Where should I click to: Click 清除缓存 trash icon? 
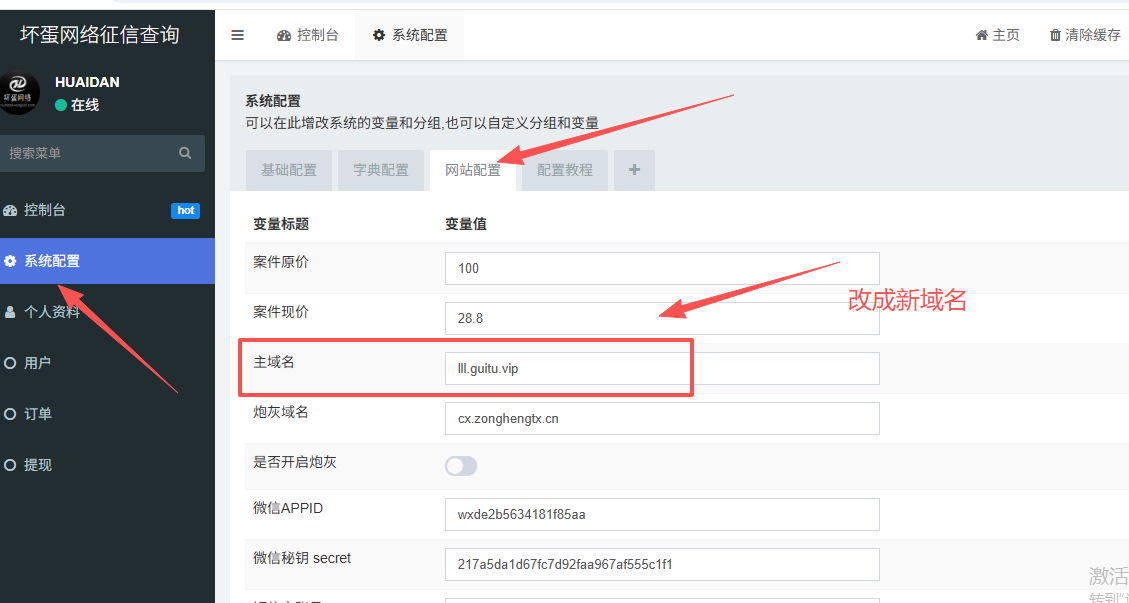(x=1084, y=35)
